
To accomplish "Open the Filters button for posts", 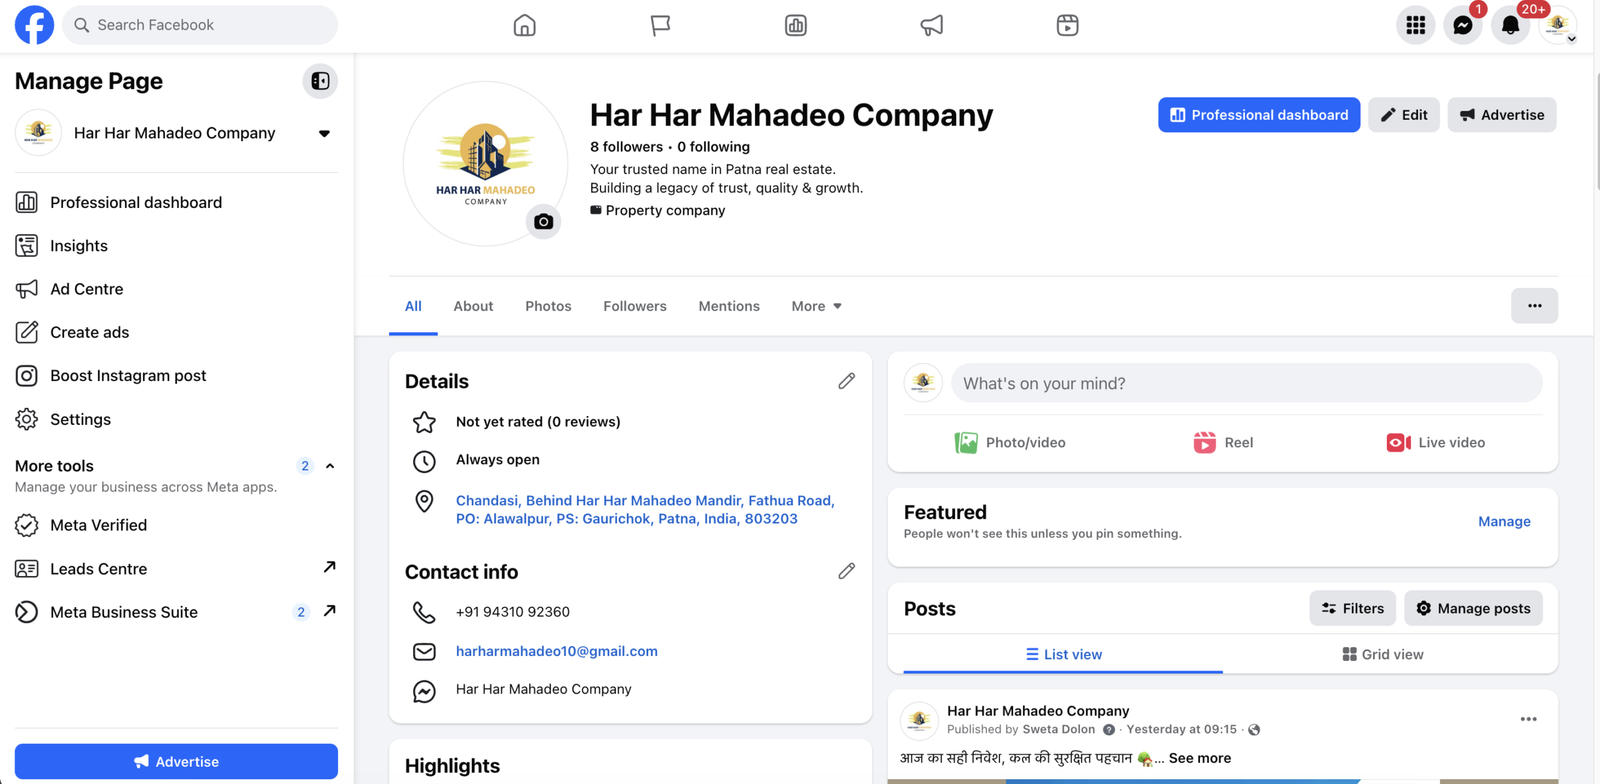I will click(x=1352, y=608).
